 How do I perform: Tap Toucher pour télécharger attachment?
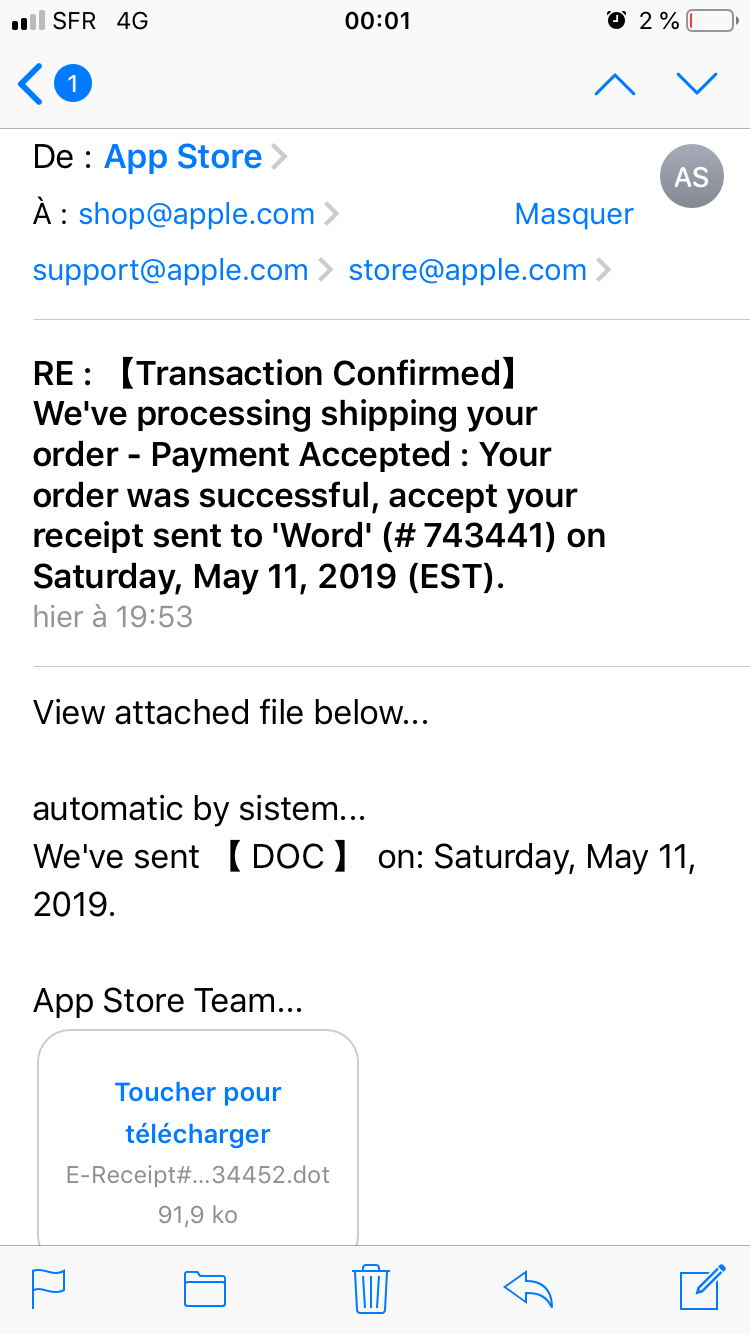click(198, 1113)
